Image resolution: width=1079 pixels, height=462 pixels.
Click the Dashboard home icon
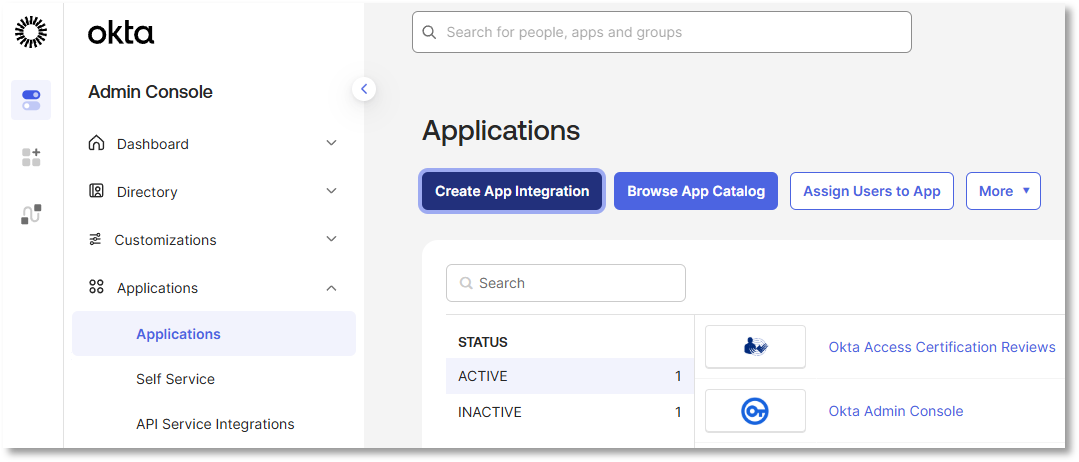point(96,143)
